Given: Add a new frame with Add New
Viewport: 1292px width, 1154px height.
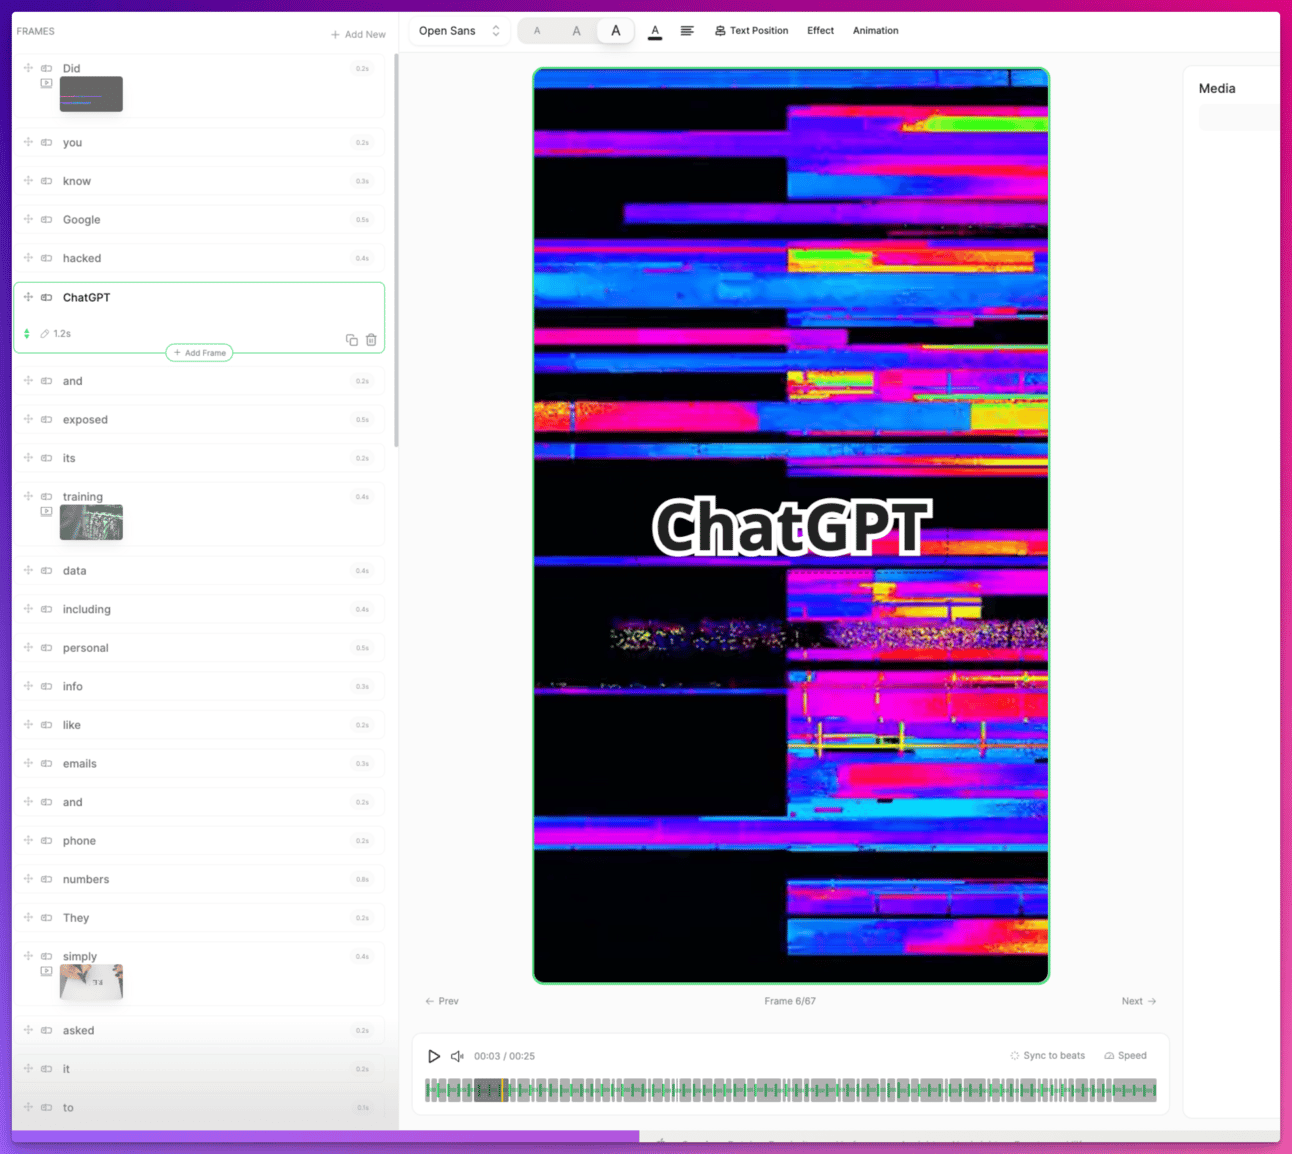Looking at the screenshot, I should click(358, 34).
